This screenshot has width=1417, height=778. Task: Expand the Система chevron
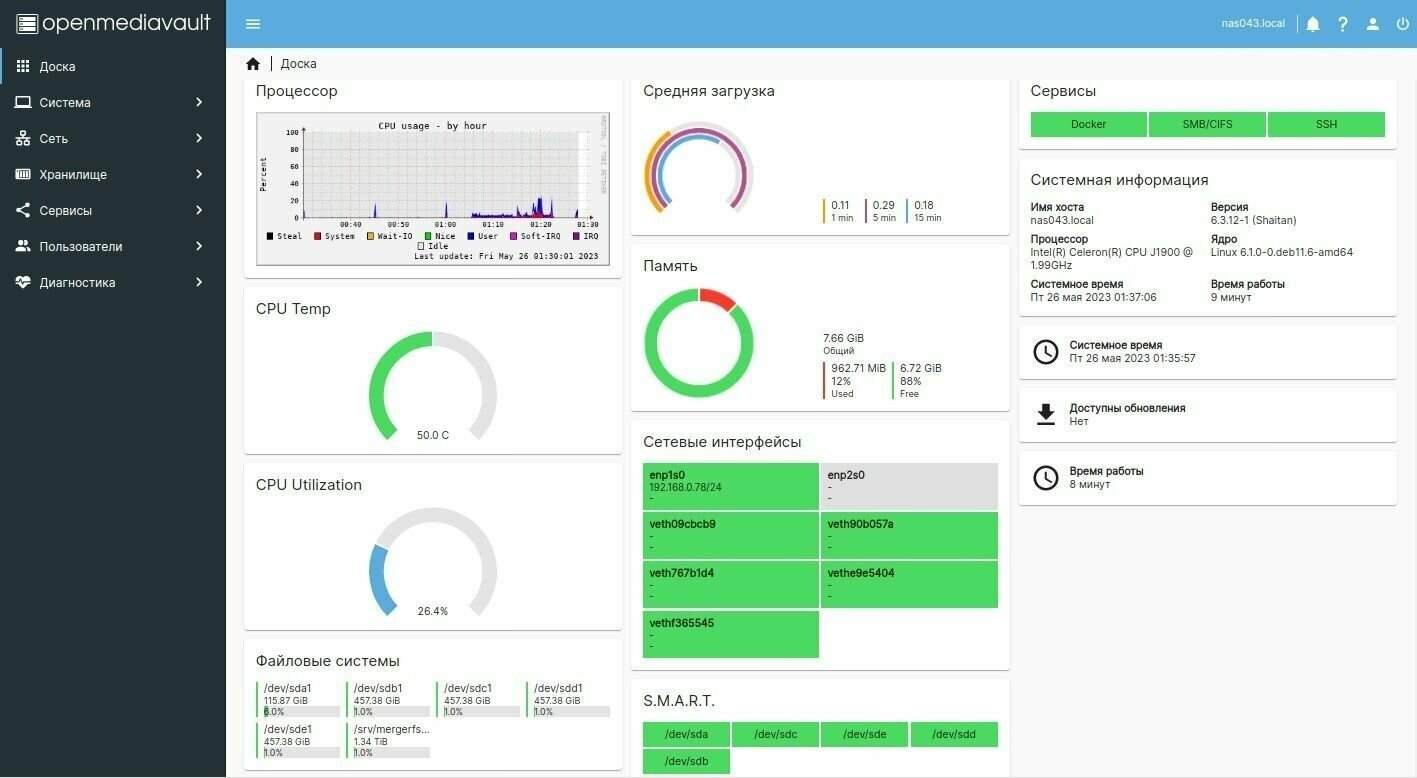click(x=199, y=102)
